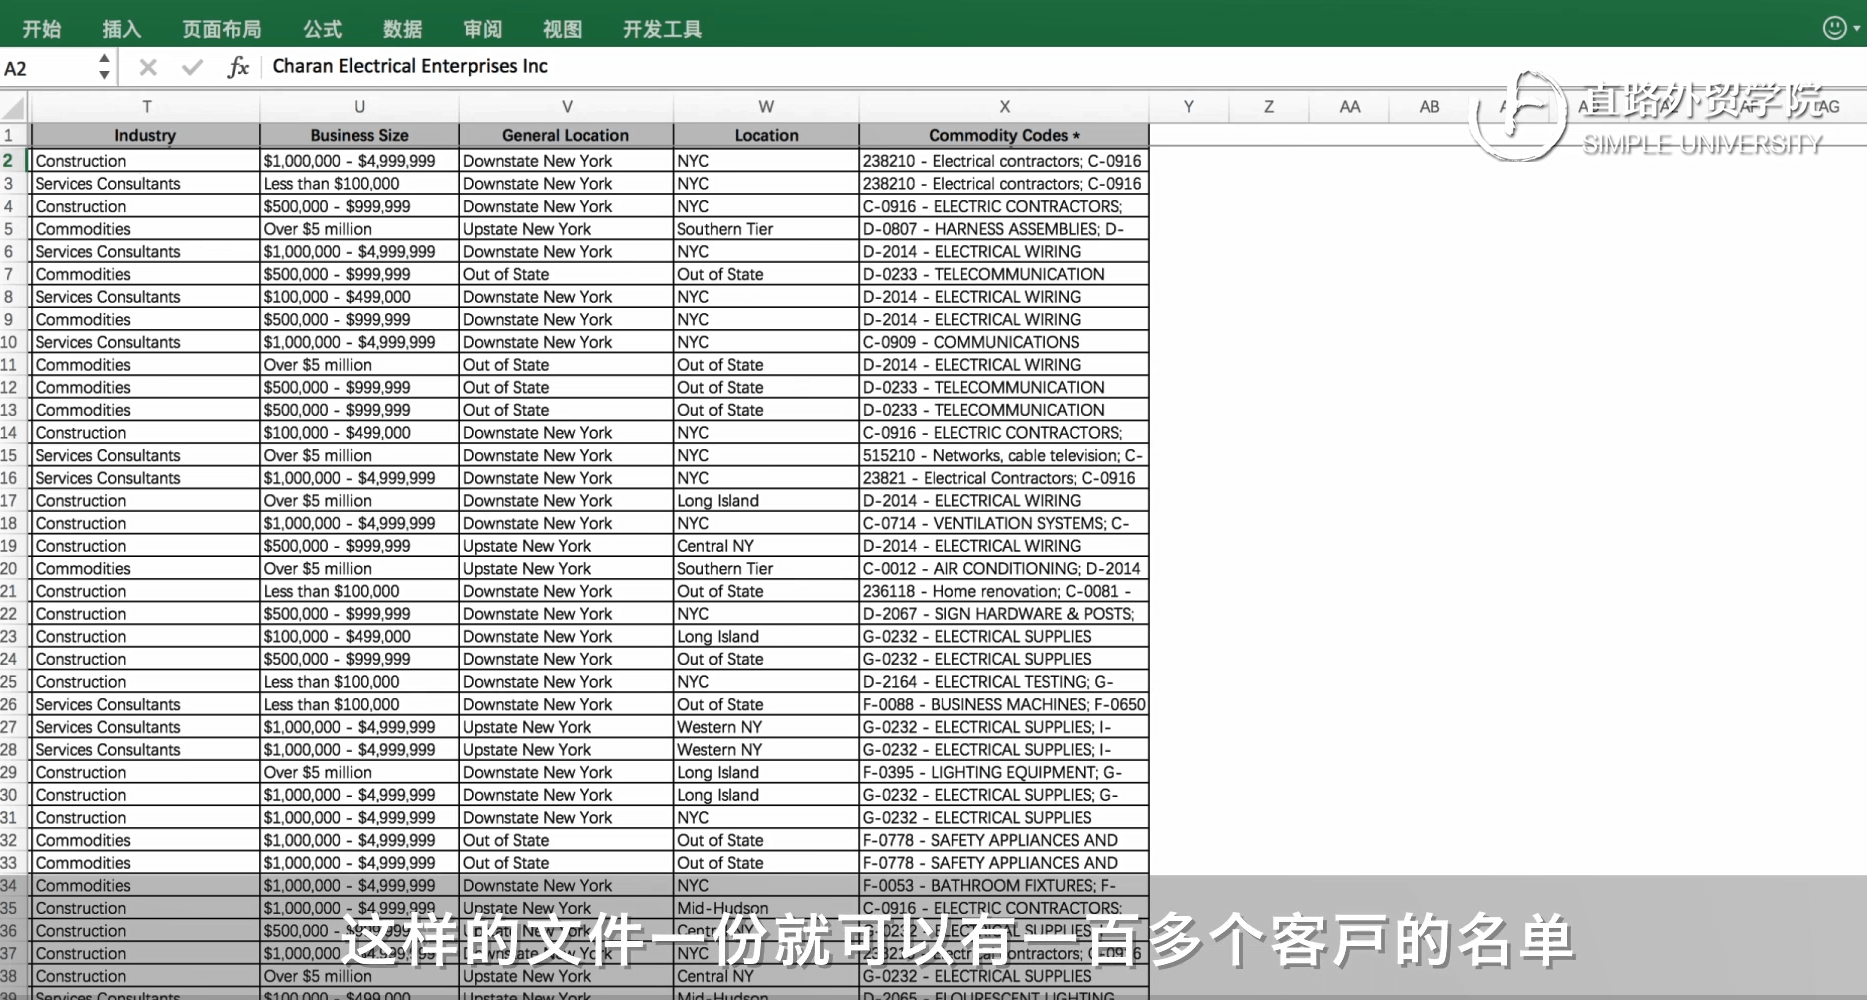Click Out of State location in row 21
This screenshot has width=1867, height=1000.
pyautogui.click(x=766, y=591)
